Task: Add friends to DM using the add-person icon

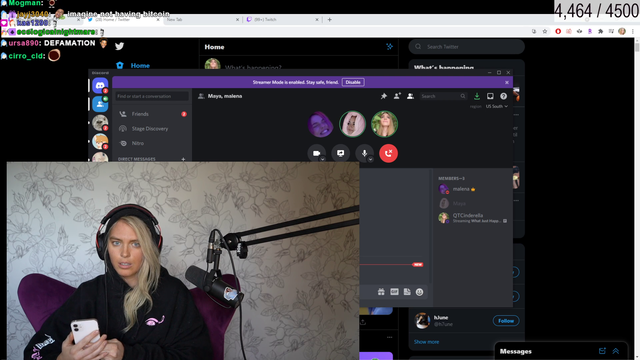Action: tap(397, 96)
